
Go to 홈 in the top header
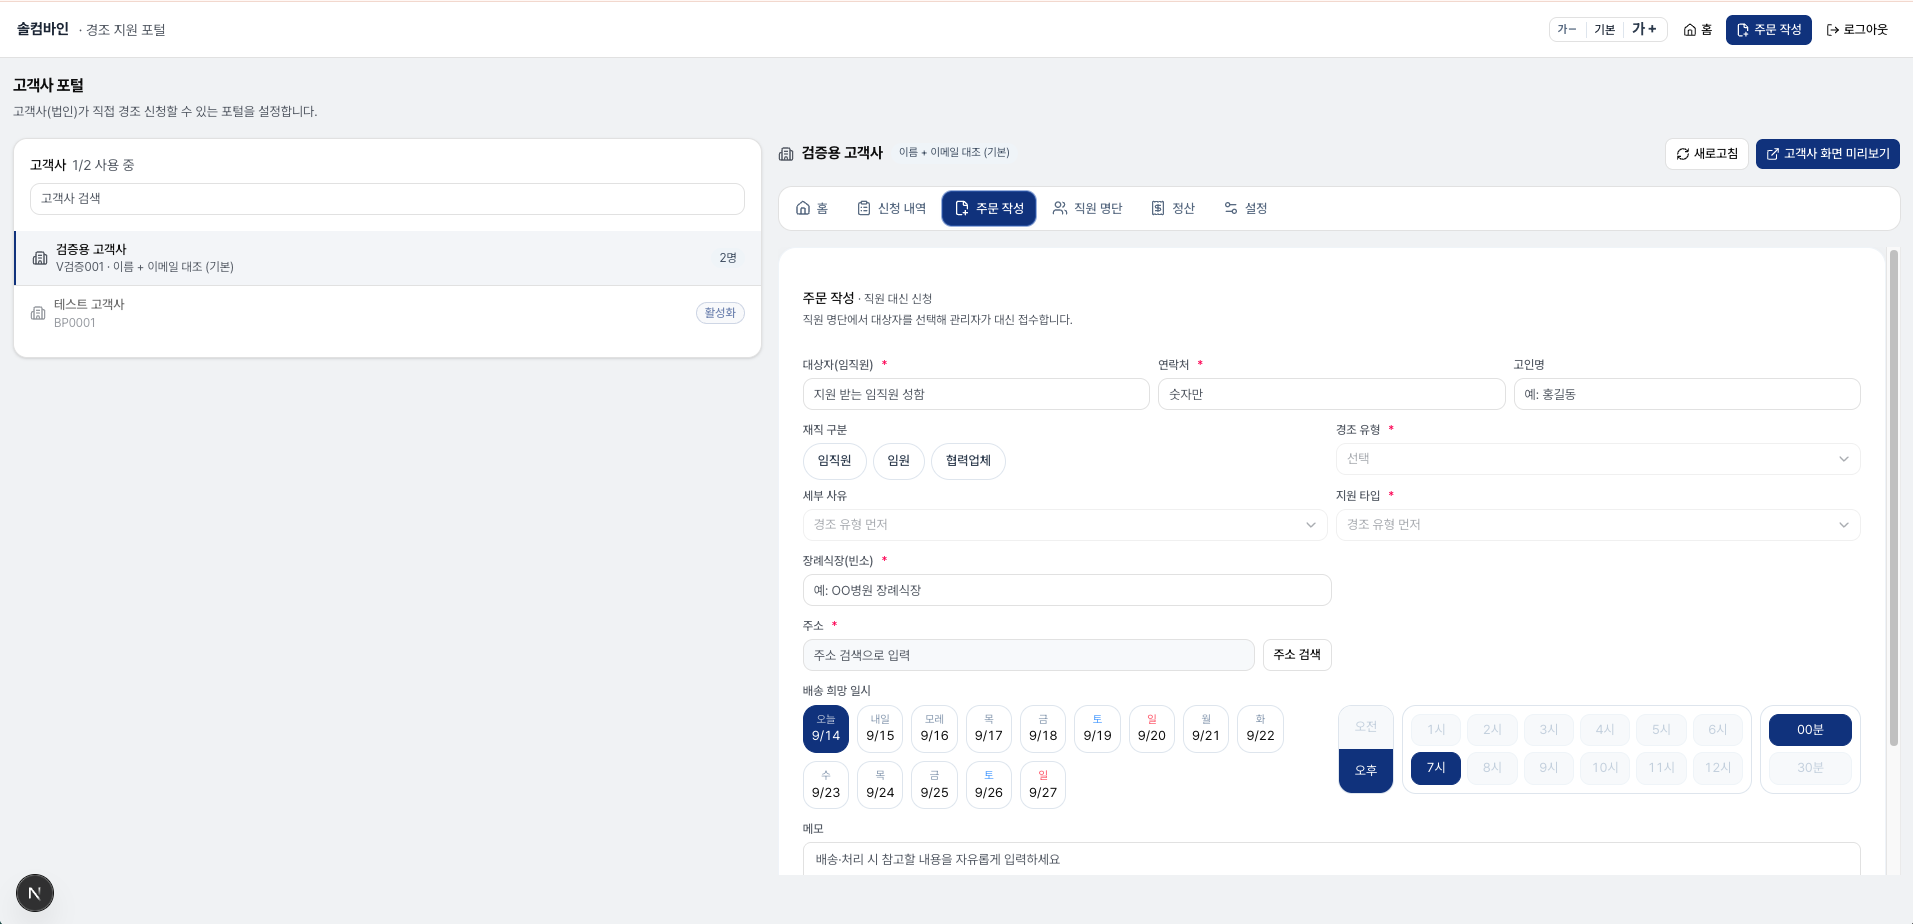coord(1698,29)
